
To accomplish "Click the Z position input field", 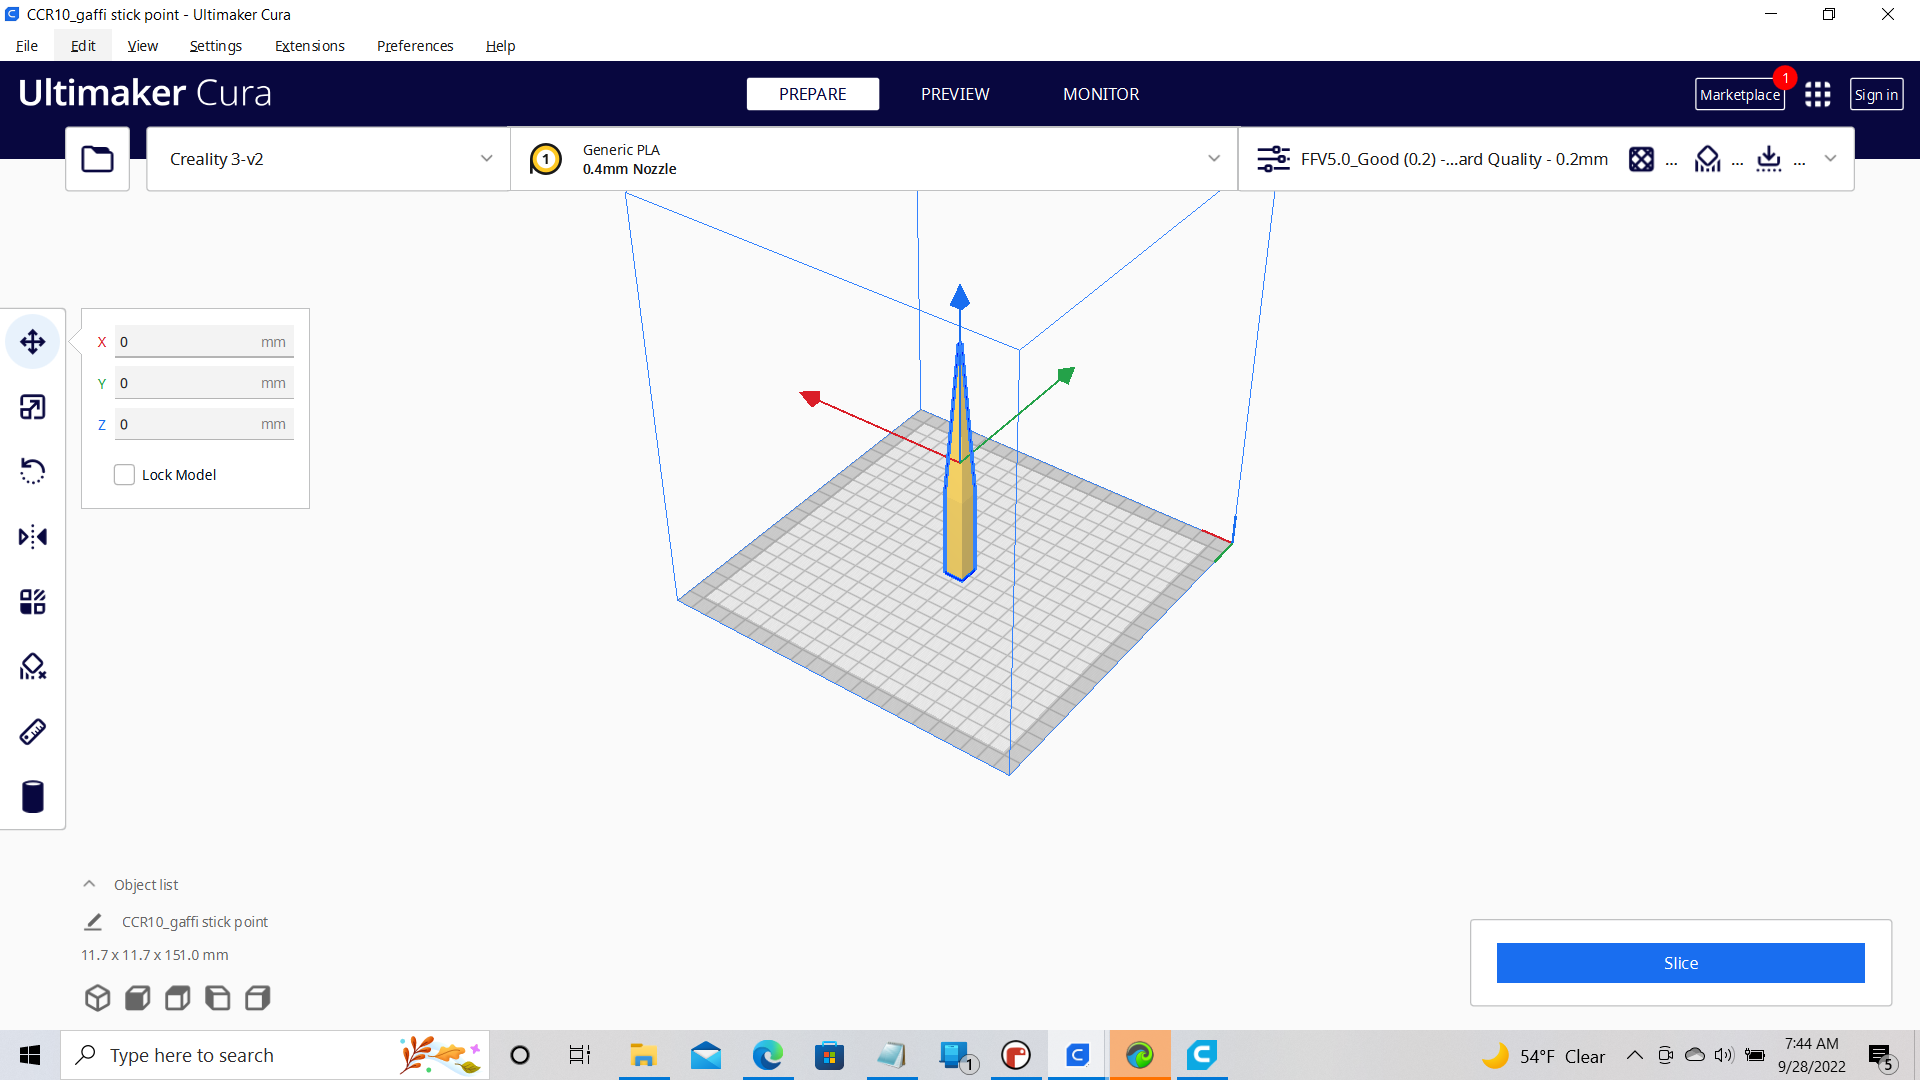I will [x=204, y=424].
